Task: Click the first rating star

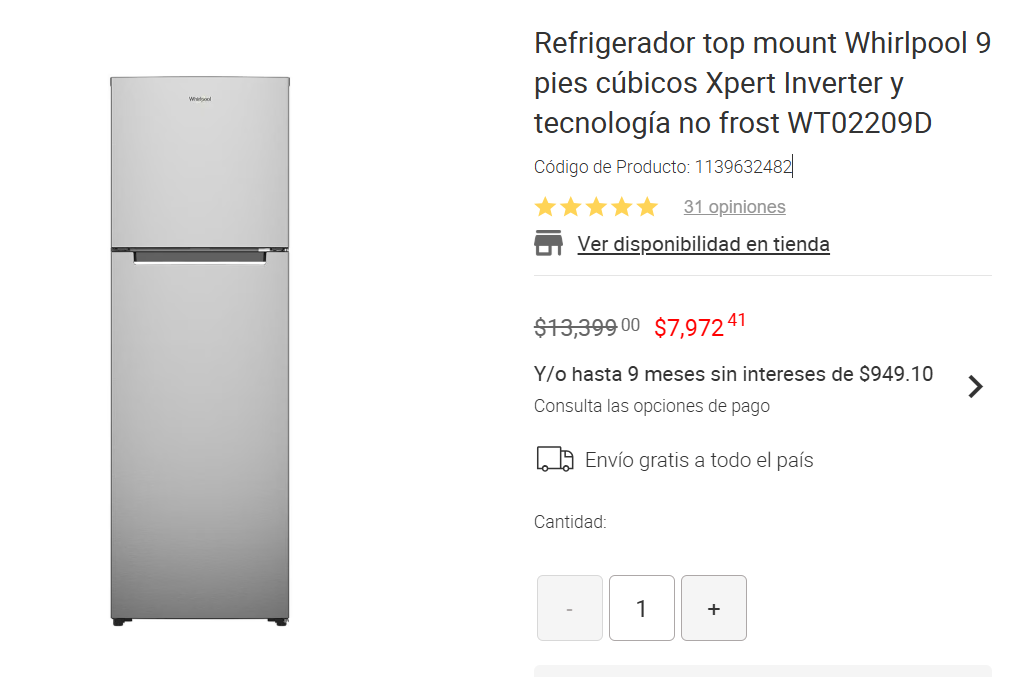Action: [x=544, y=206]
